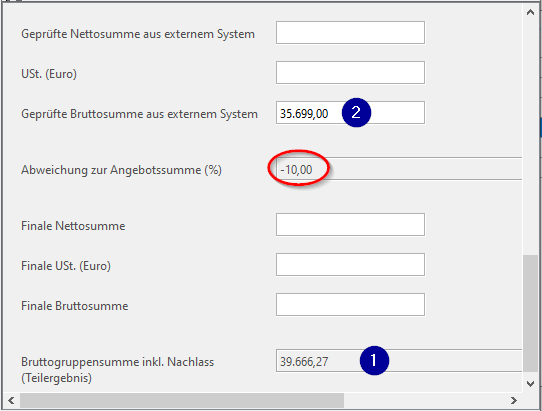Click the vertical scrollbar thumb
The height and width of the screenshot is (411, 542).
[x=530, y=313]
